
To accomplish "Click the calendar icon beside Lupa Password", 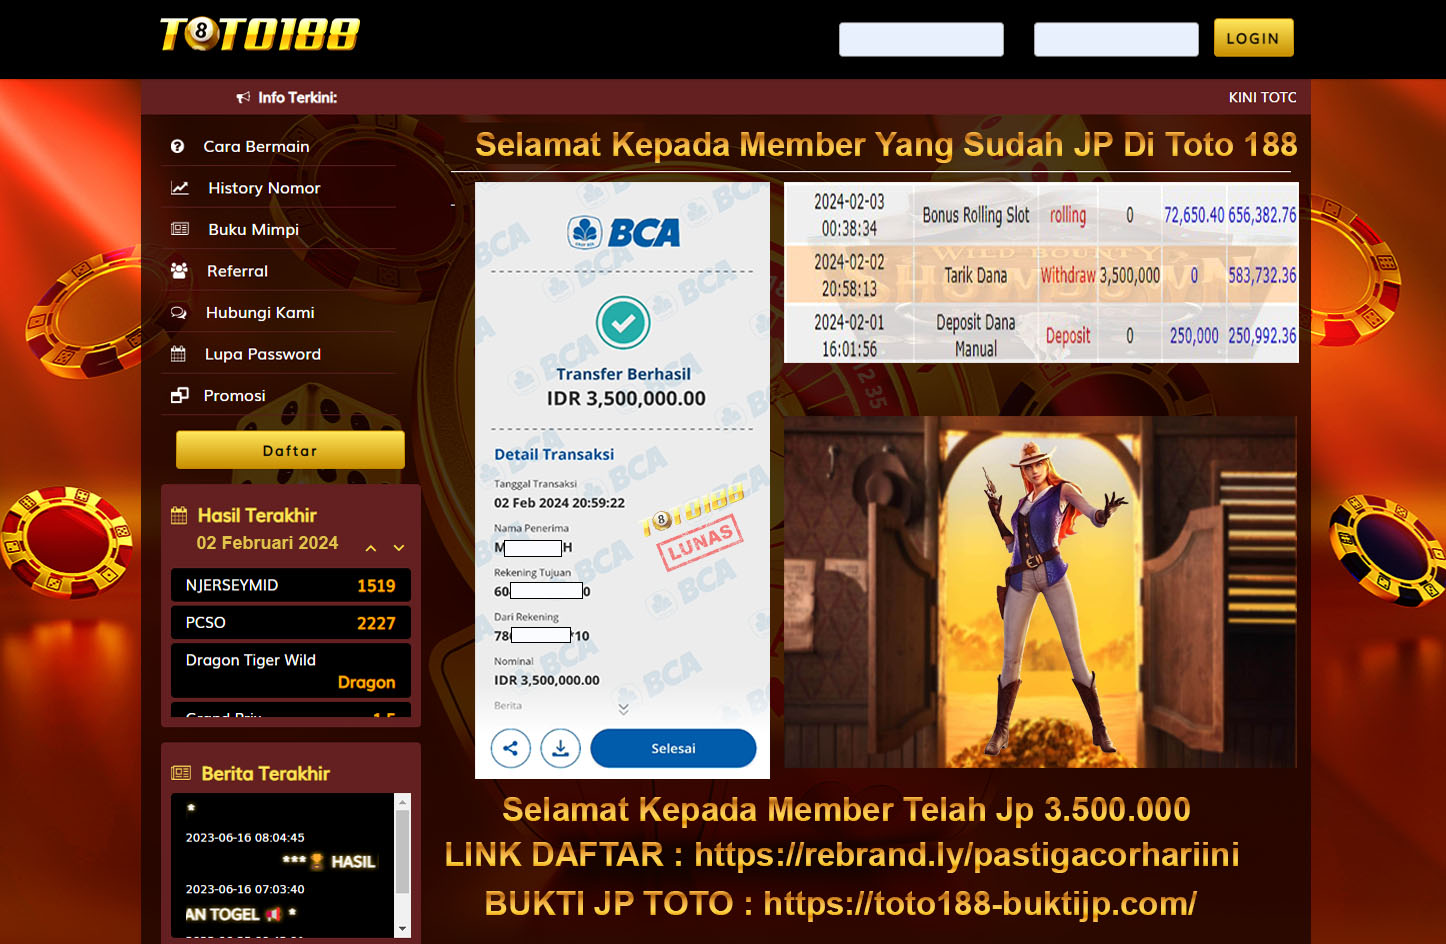I will 178,353.
